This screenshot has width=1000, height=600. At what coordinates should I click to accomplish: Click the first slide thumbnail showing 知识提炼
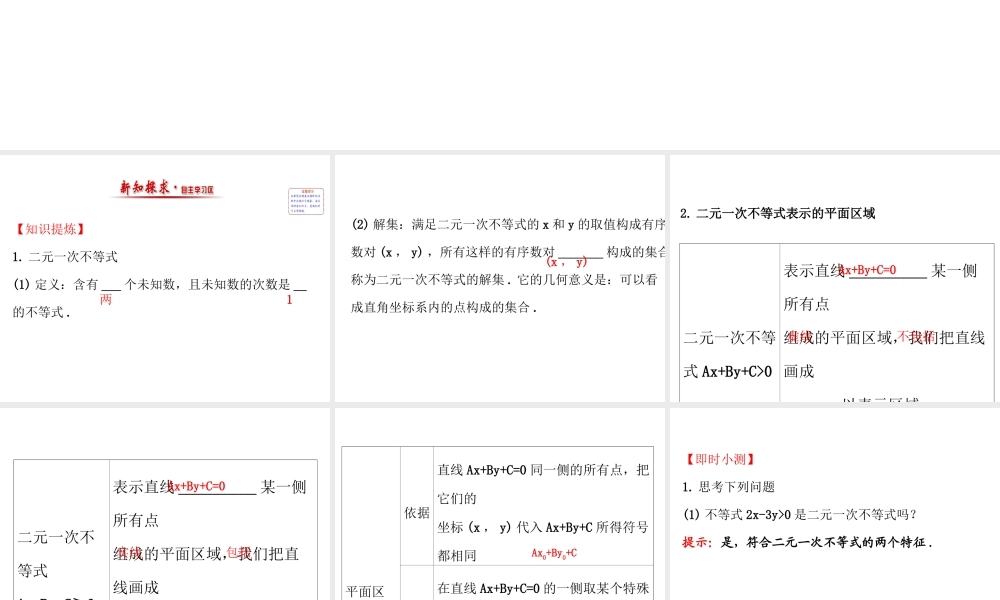(165, 280)
